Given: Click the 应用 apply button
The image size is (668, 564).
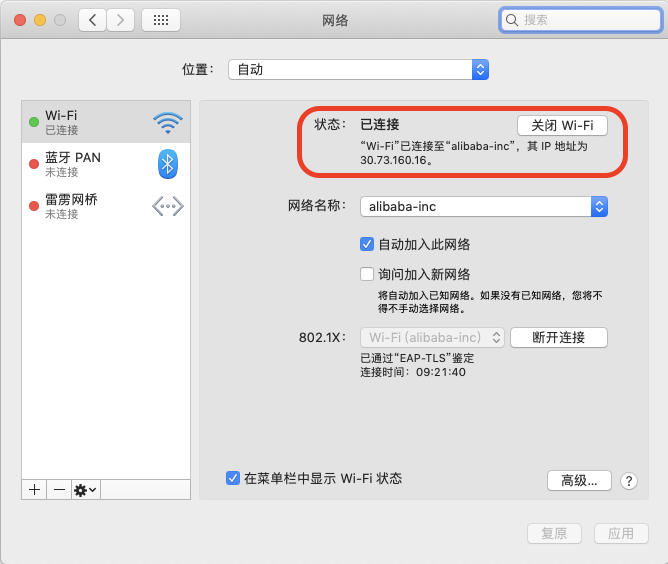Looking at the screenshot, I should point(621,533).
